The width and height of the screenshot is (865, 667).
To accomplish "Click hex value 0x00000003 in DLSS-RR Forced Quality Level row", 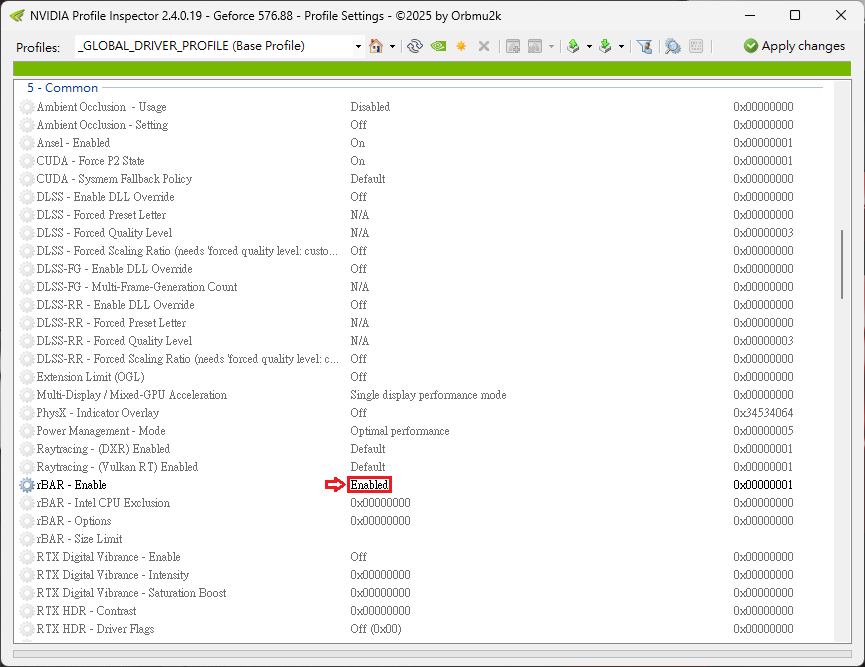I will click(x=763, y=341).
